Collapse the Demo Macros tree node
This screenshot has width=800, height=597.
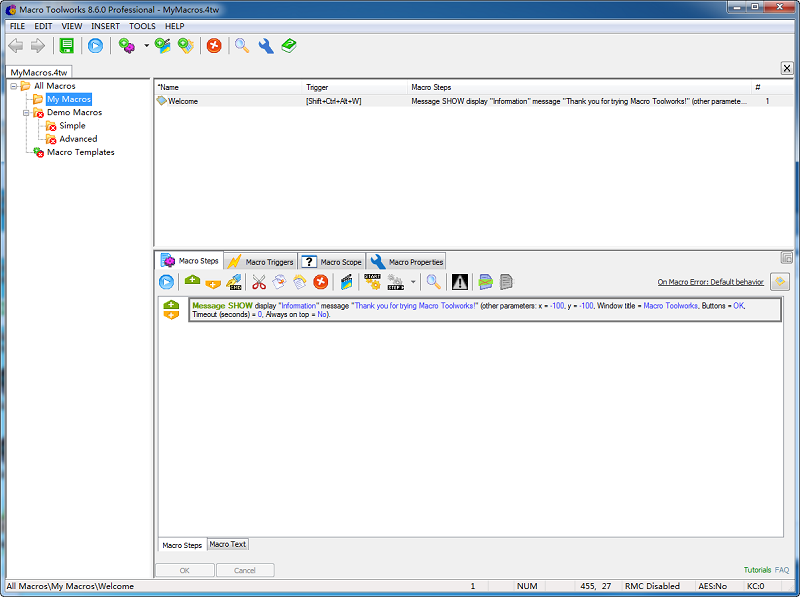(26, 113)
